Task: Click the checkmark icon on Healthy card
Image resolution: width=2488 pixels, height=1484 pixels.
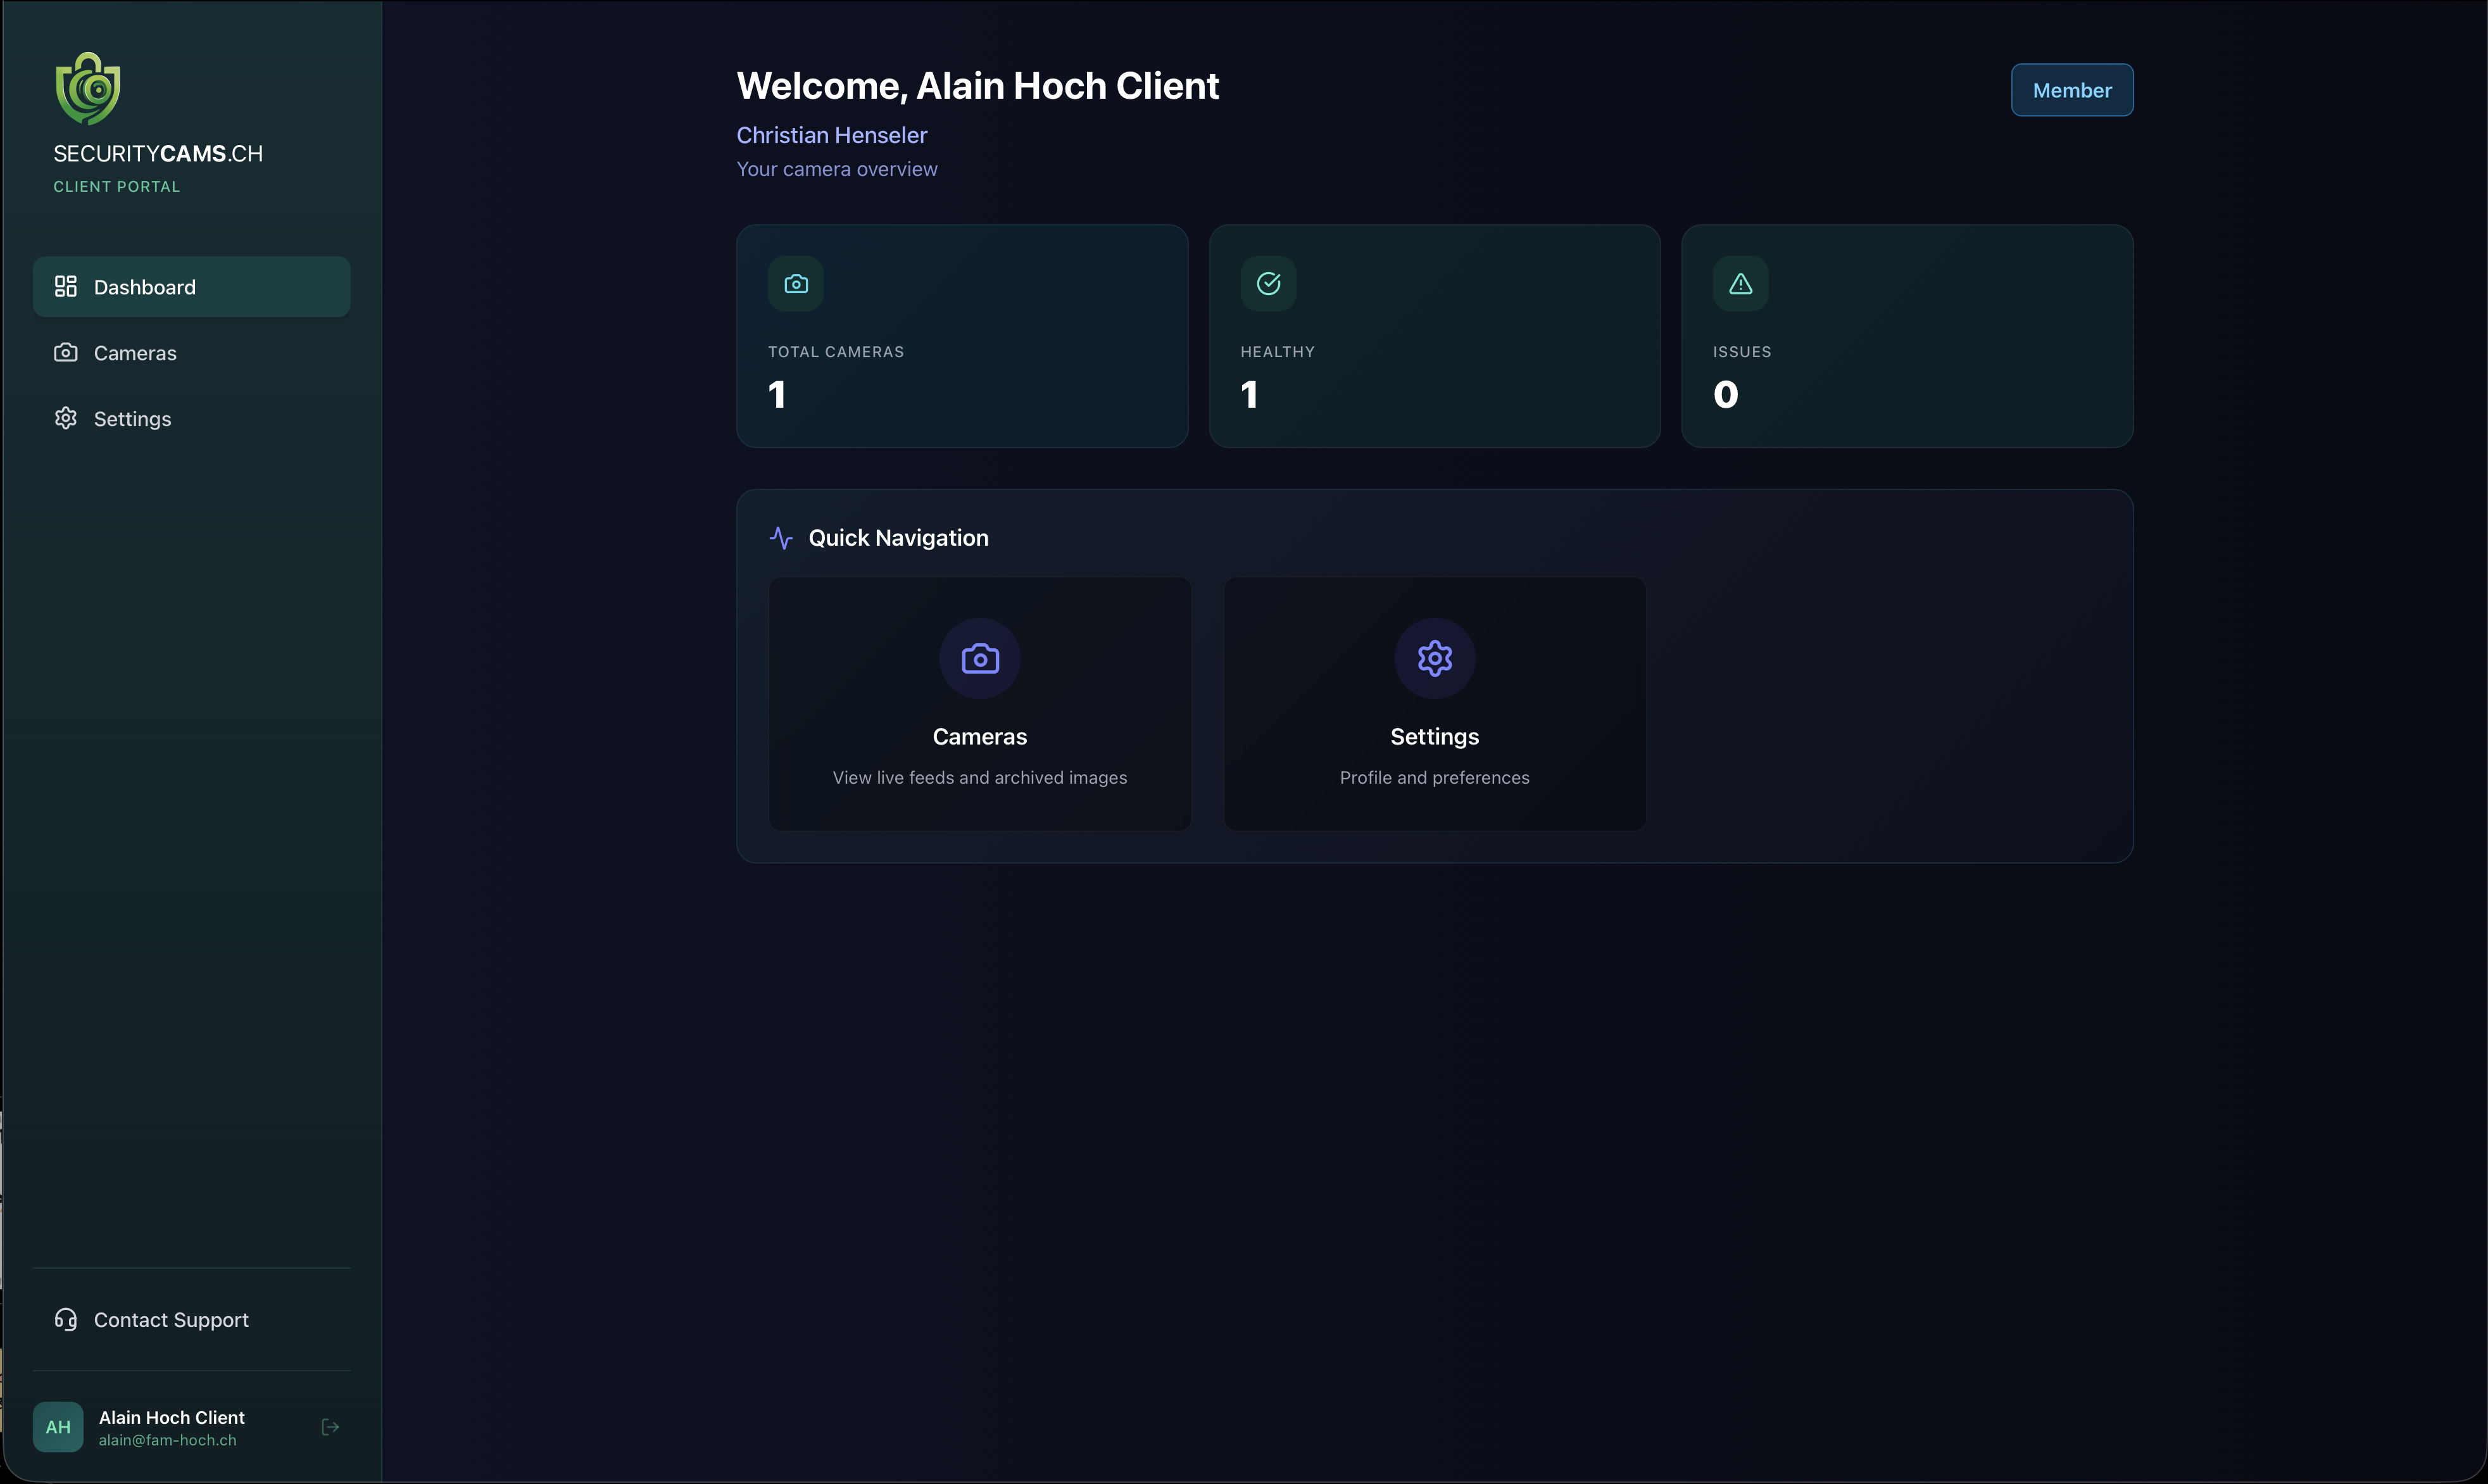Action: point(1267,283)
